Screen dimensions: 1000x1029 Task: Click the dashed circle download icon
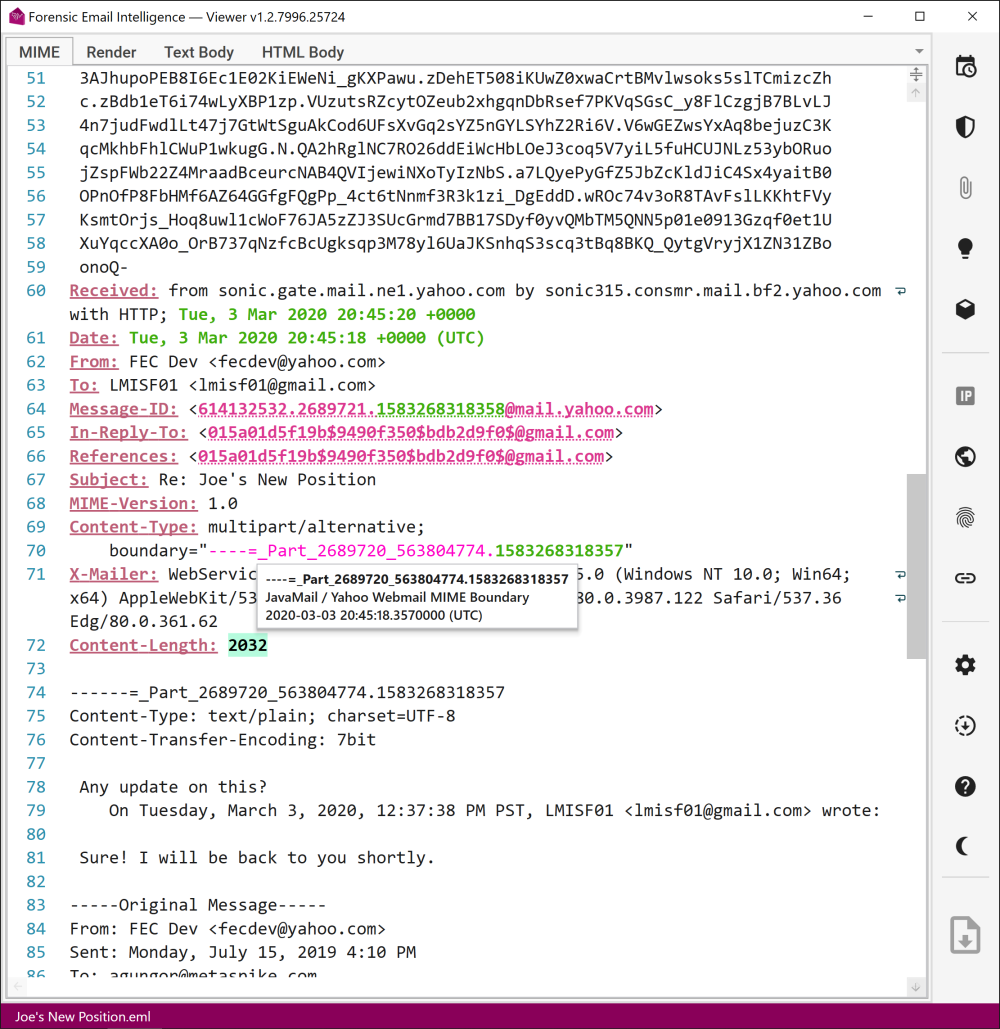tap(965, 726)
